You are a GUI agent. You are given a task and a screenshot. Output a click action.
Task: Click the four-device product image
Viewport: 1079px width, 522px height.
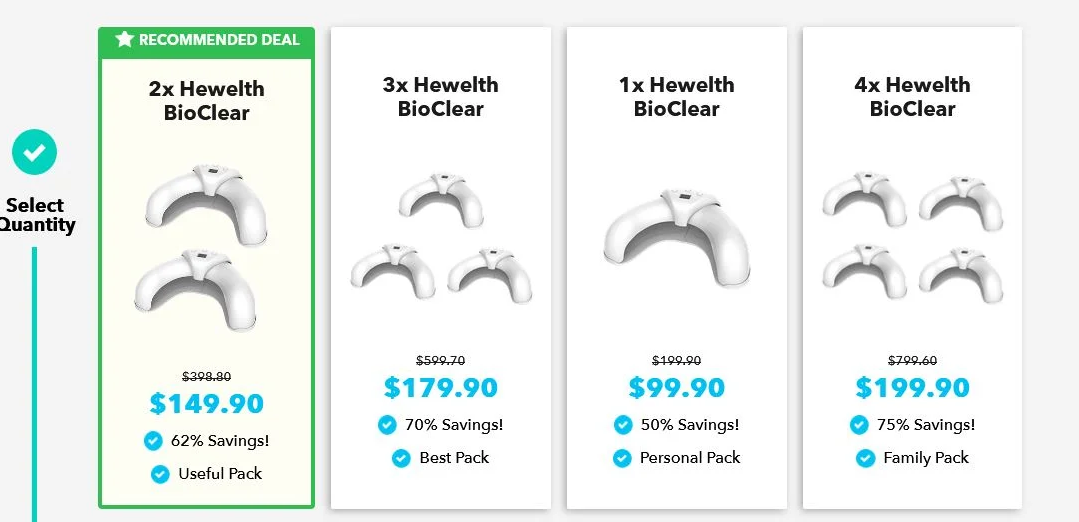[x=912, y=237]
